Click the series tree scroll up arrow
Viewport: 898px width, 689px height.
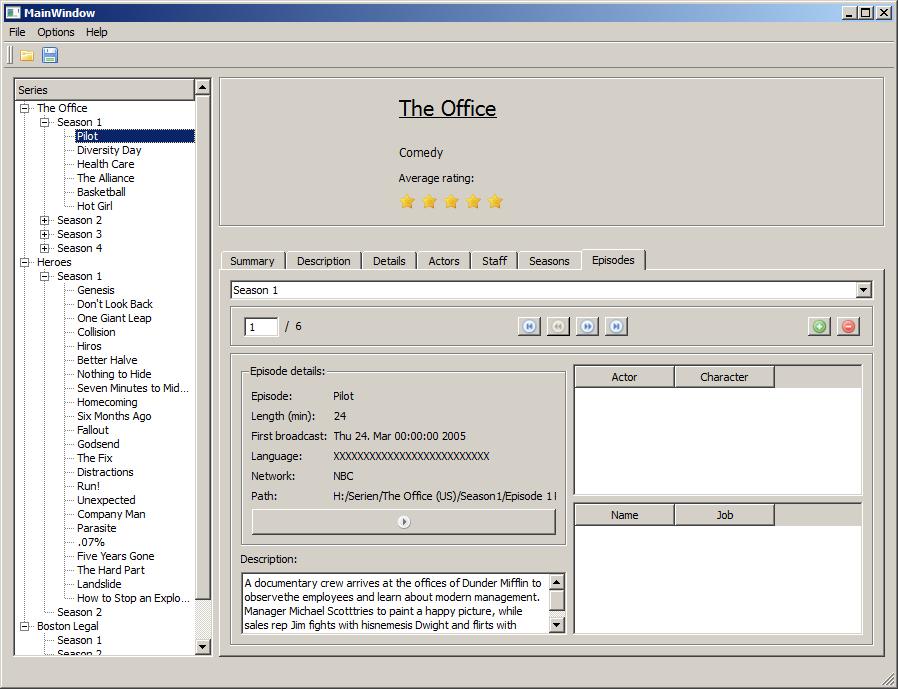(x=202, y=87)
